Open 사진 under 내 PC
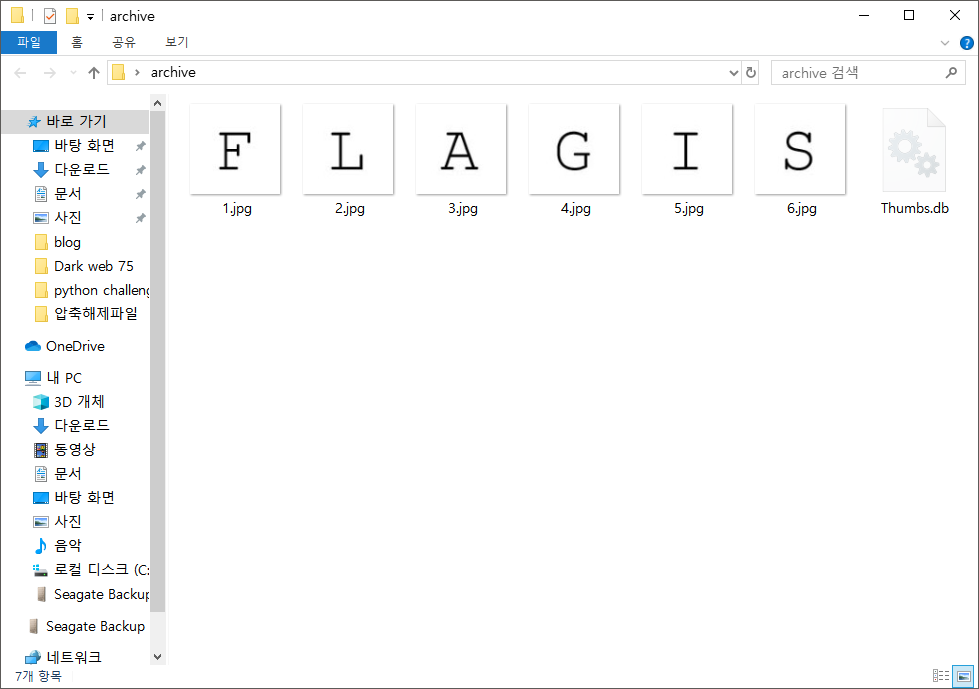The image size is (979, 689). (x=68, y=521)
